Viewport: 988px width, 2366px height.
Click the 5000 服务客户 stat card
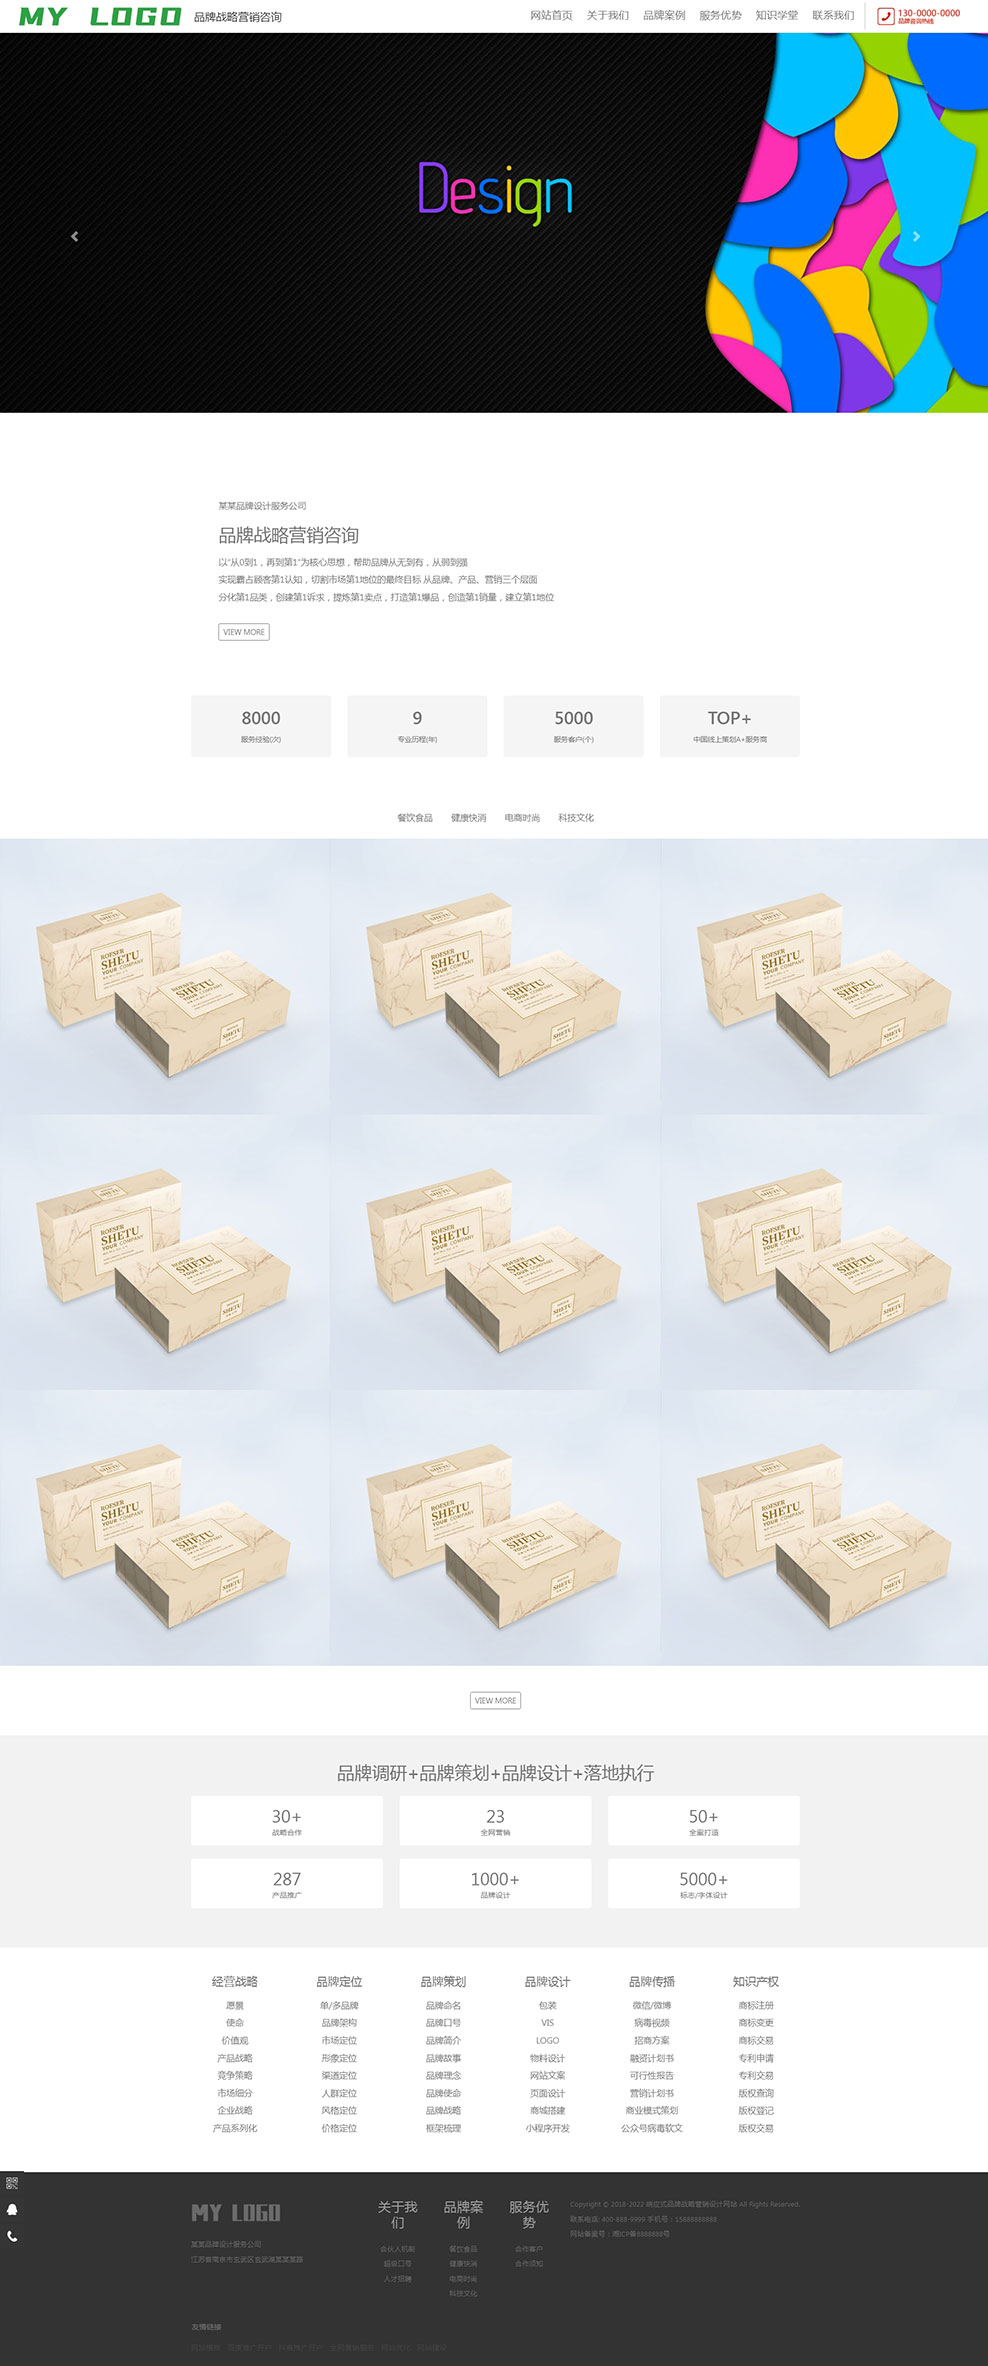[574, 726]
